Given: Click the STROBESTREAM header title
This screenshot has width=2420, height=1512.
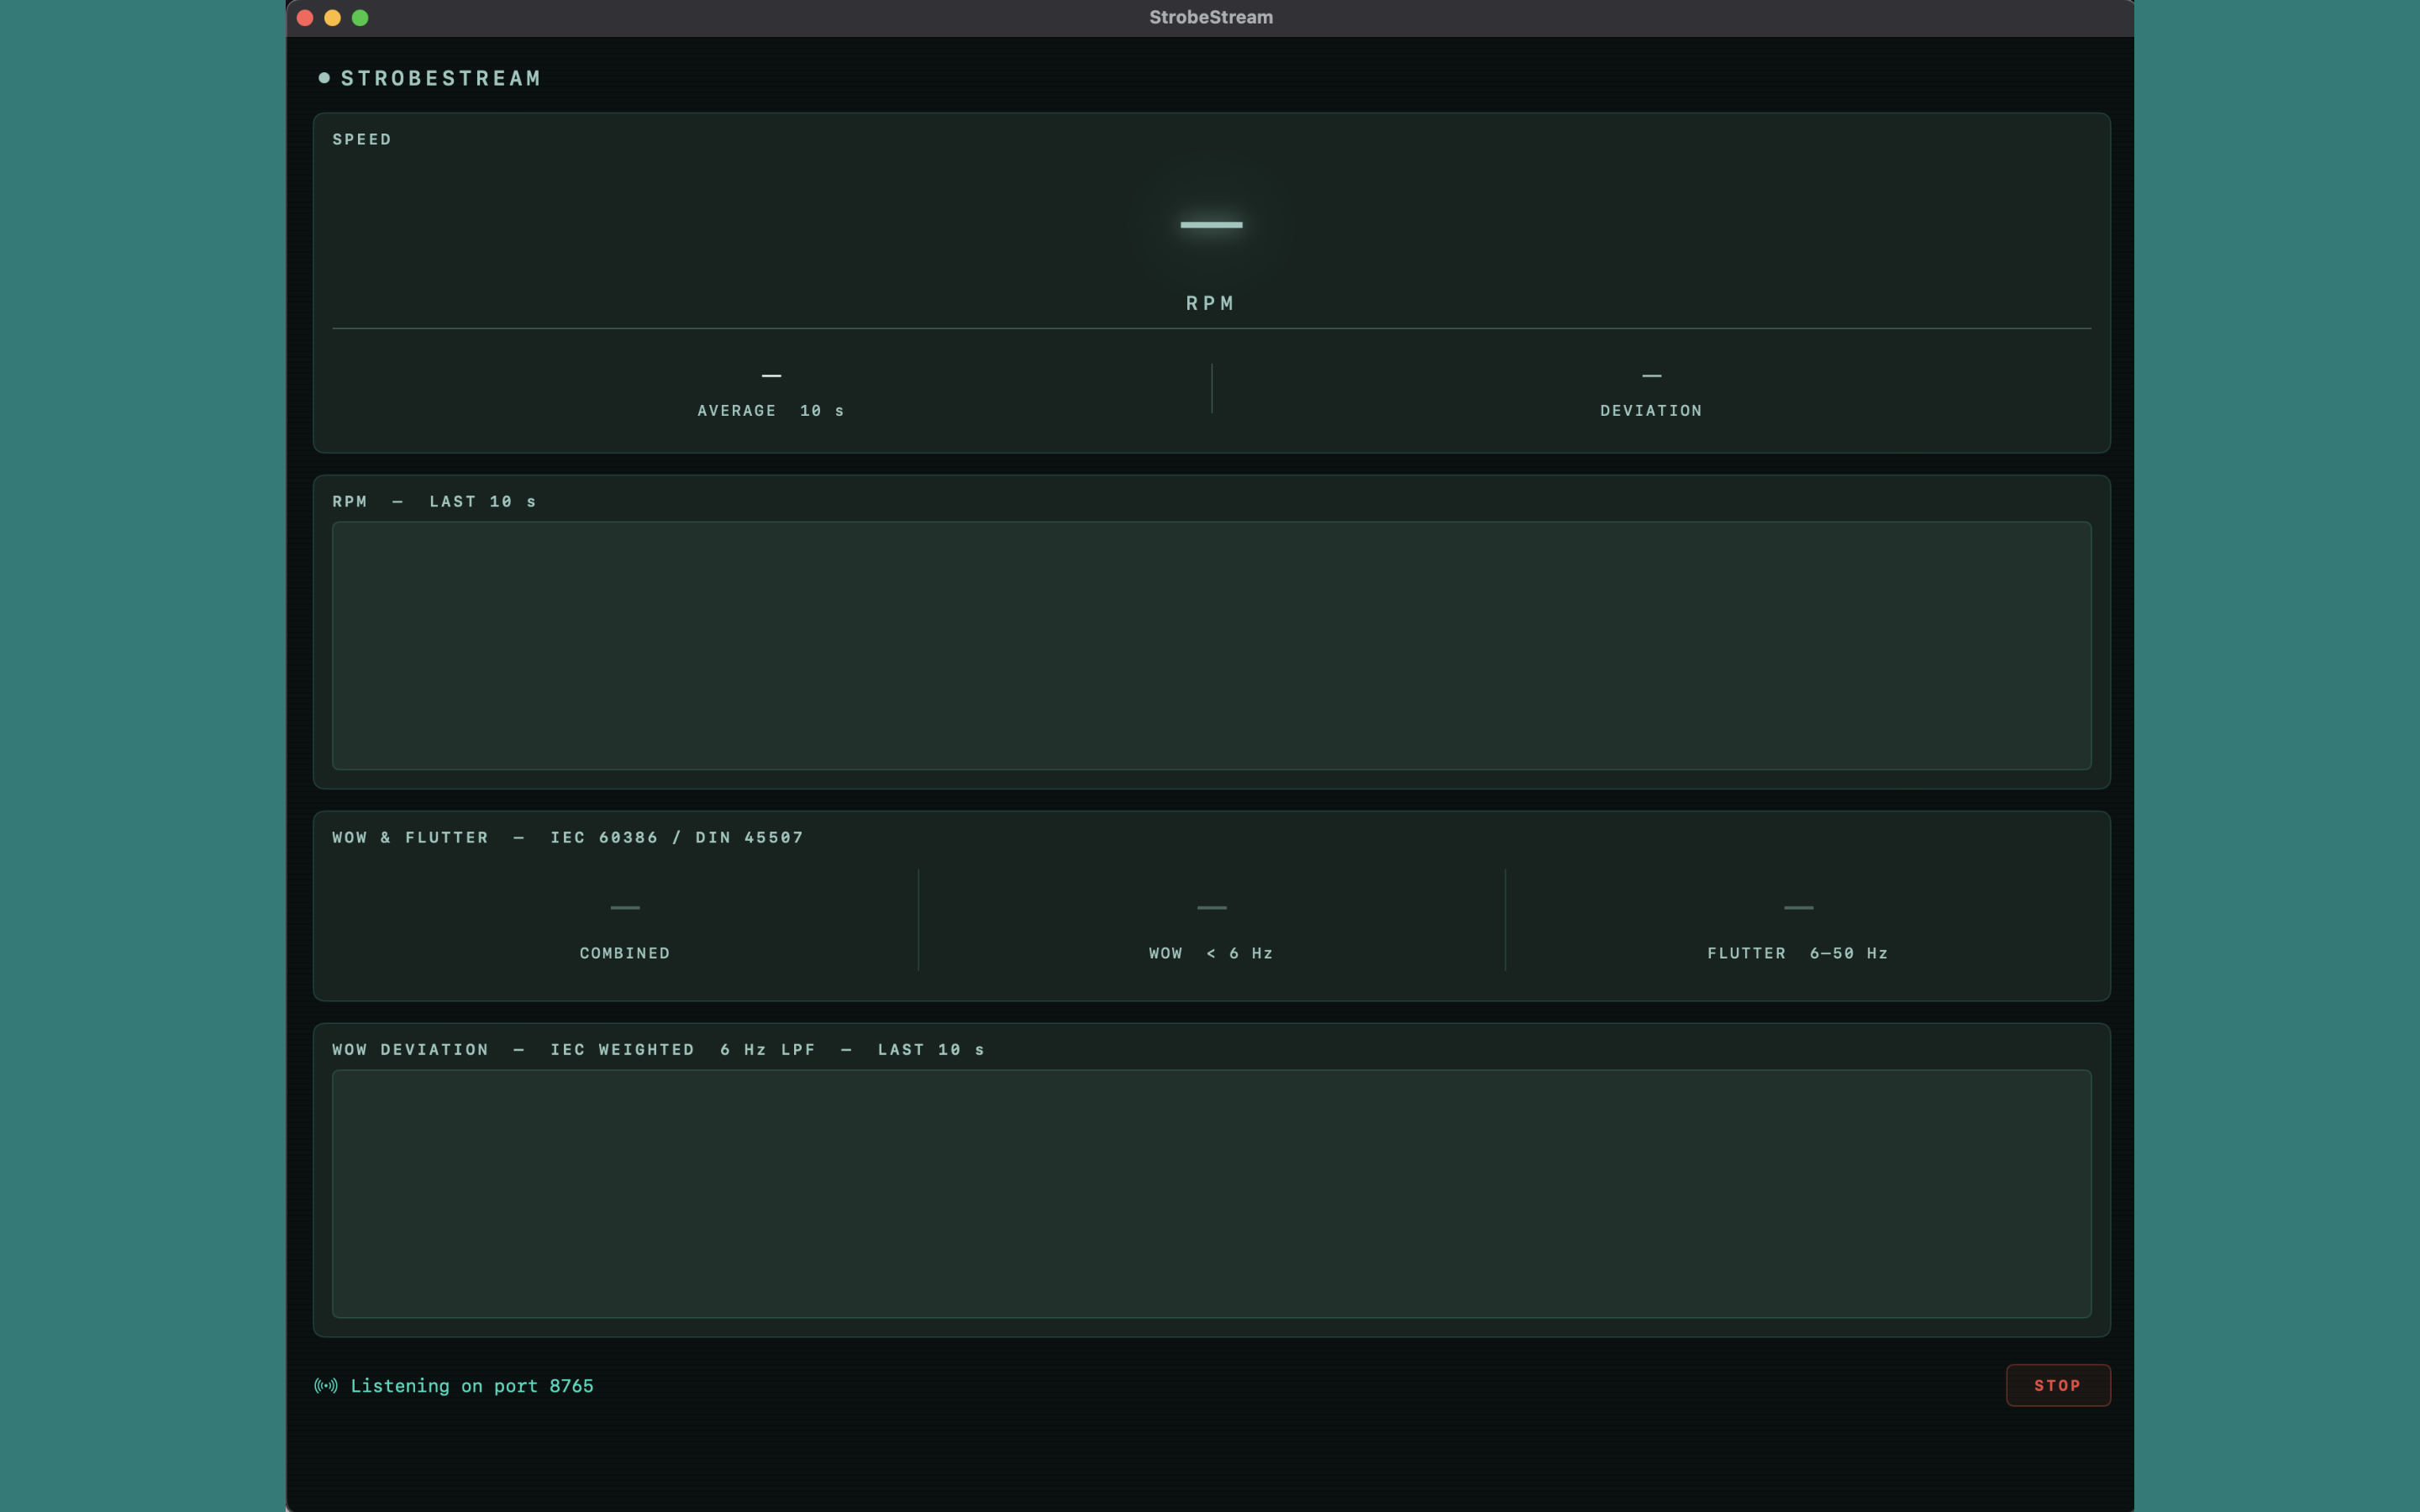Looking at the screenshot, I should point(441,78).
